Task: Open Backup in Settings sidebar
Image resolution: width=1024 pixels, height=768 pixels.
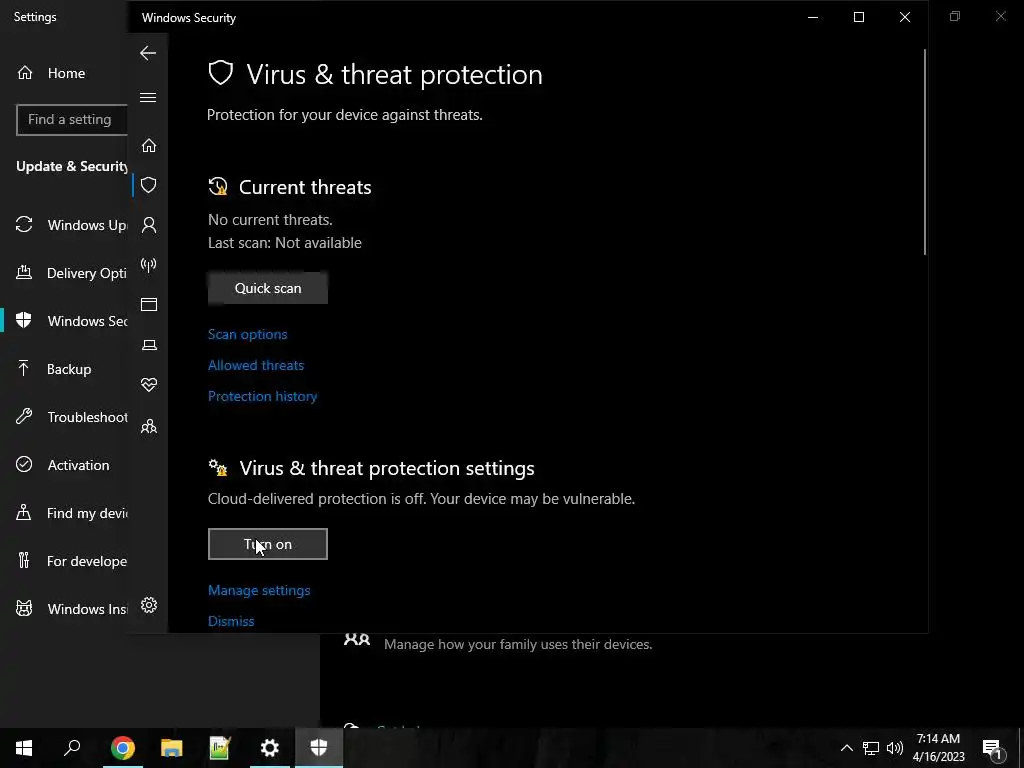Action: pos(54,369)
